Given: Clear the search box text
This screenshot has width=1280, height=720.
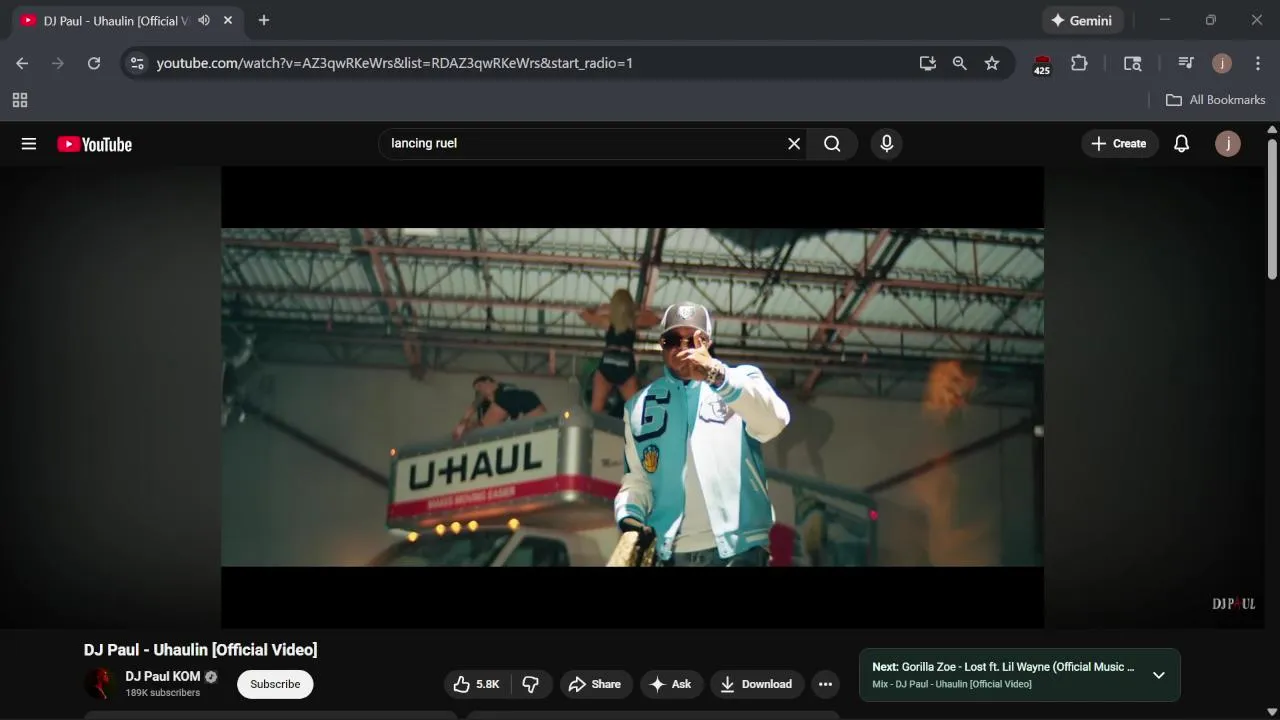Looking at the screenshot, I should (x=794, y=144).
